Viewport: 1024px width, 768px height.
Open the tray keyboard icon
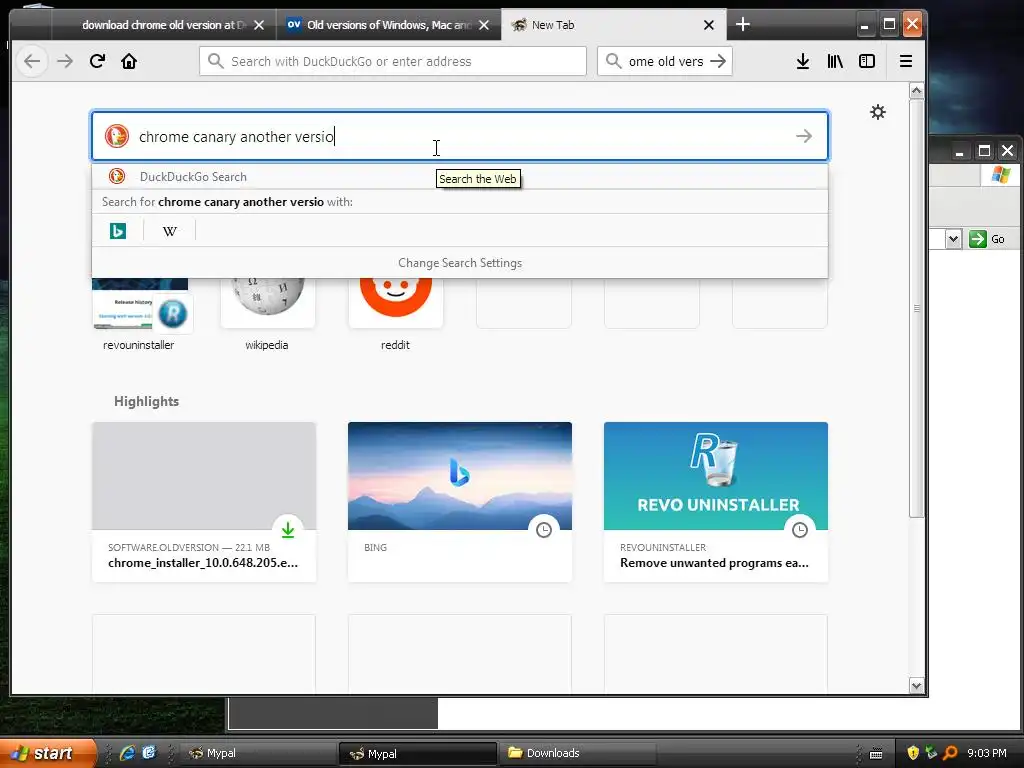coord(876,754)
